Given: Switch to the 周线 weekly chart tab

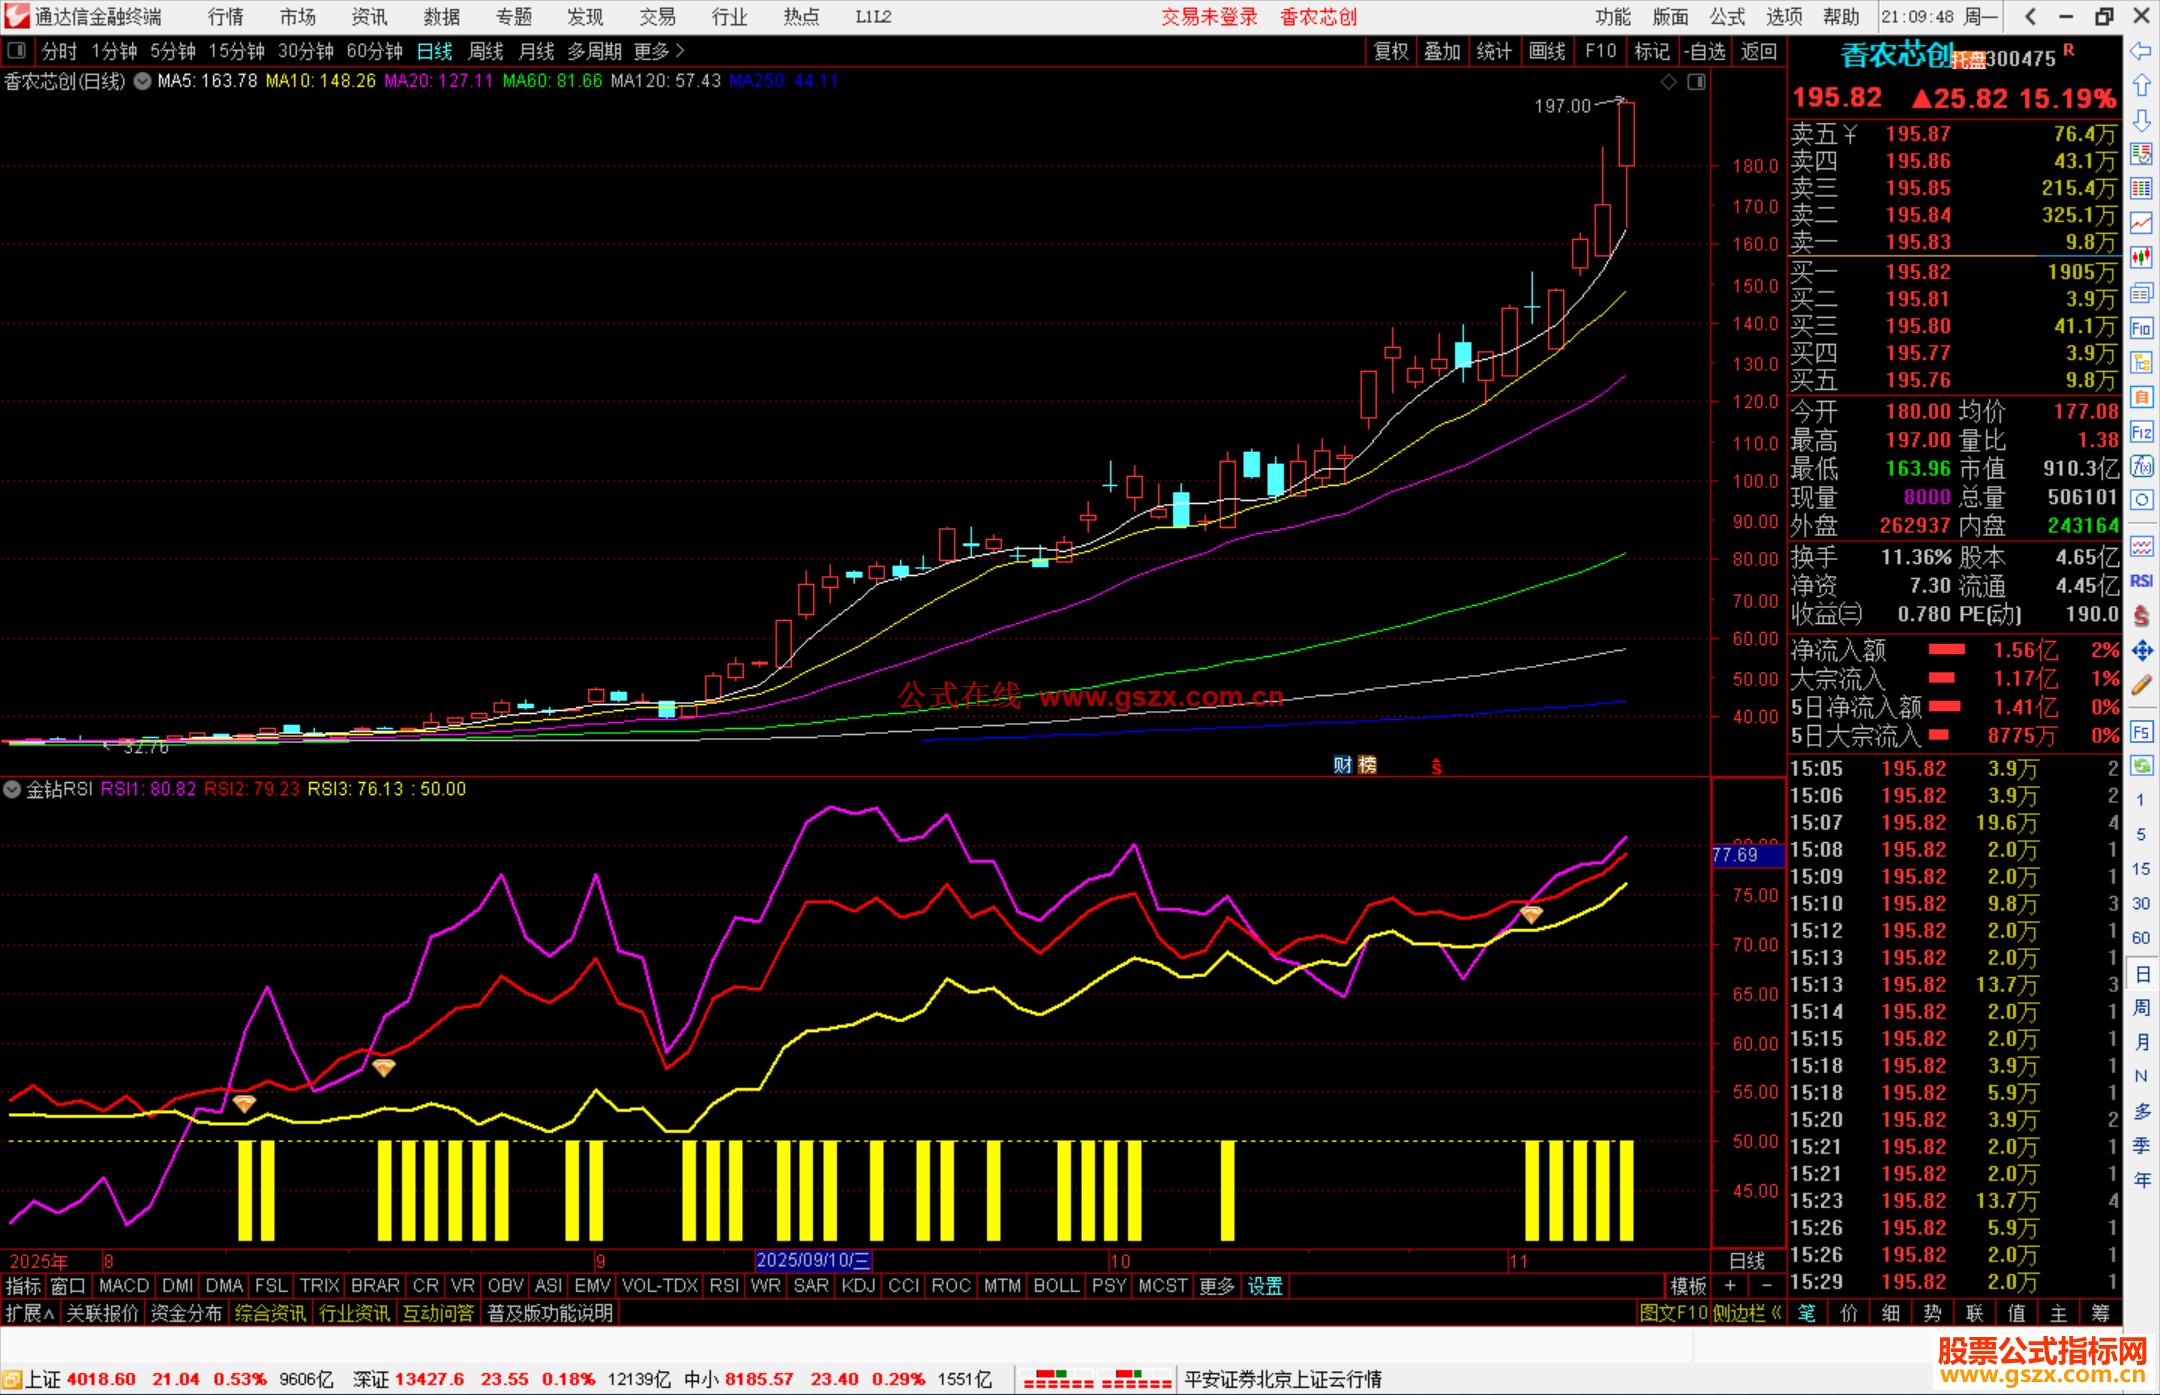Looking at the screenshot, I should pos(486,51).
